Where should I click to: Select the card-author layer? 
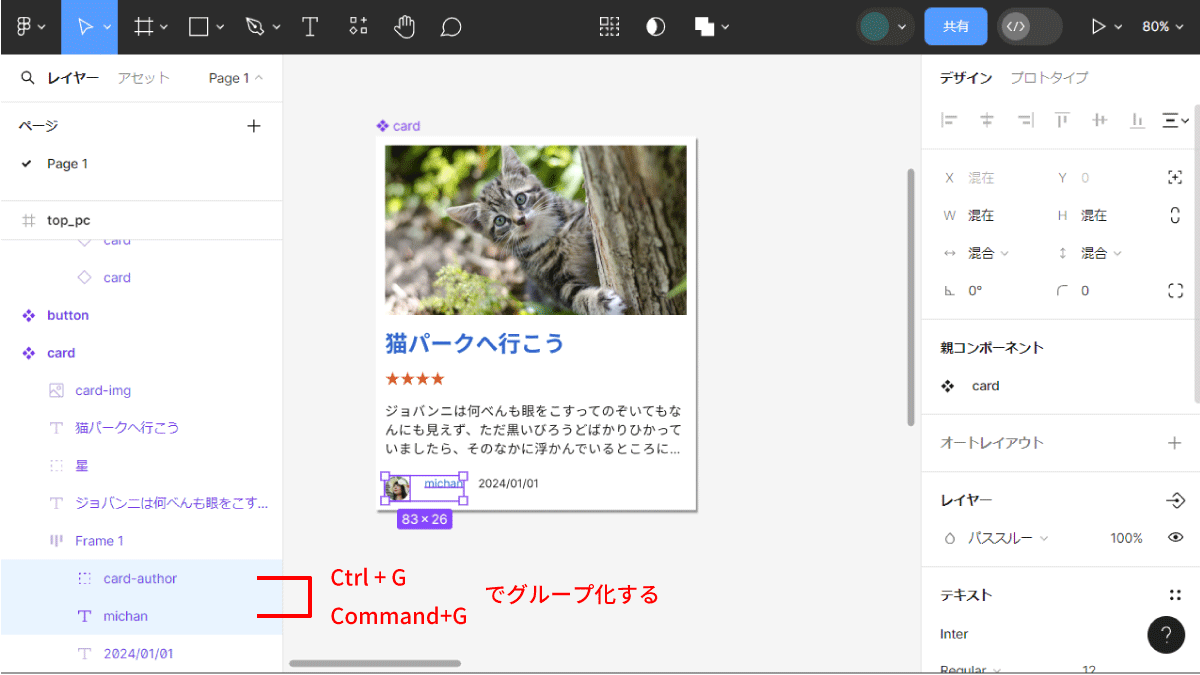click(x=141, y=578)
